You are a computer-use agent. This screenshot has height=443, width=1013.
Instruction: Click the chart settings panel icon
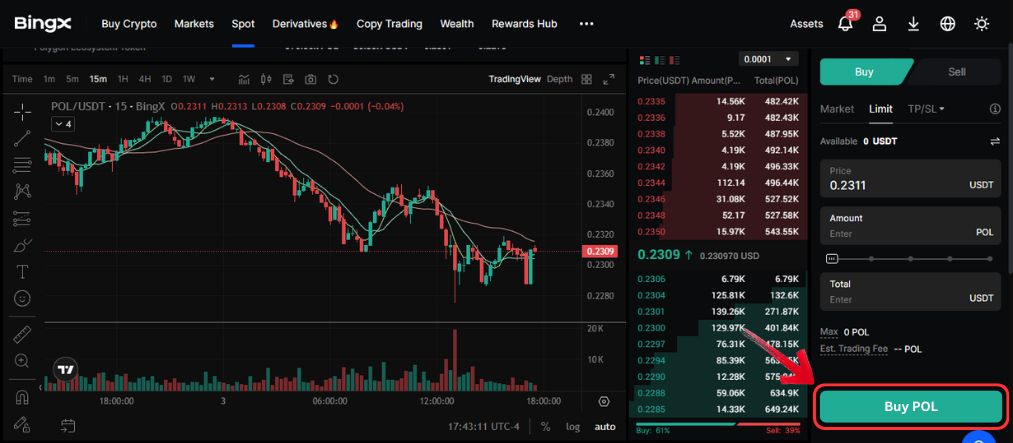pos(288,79)
